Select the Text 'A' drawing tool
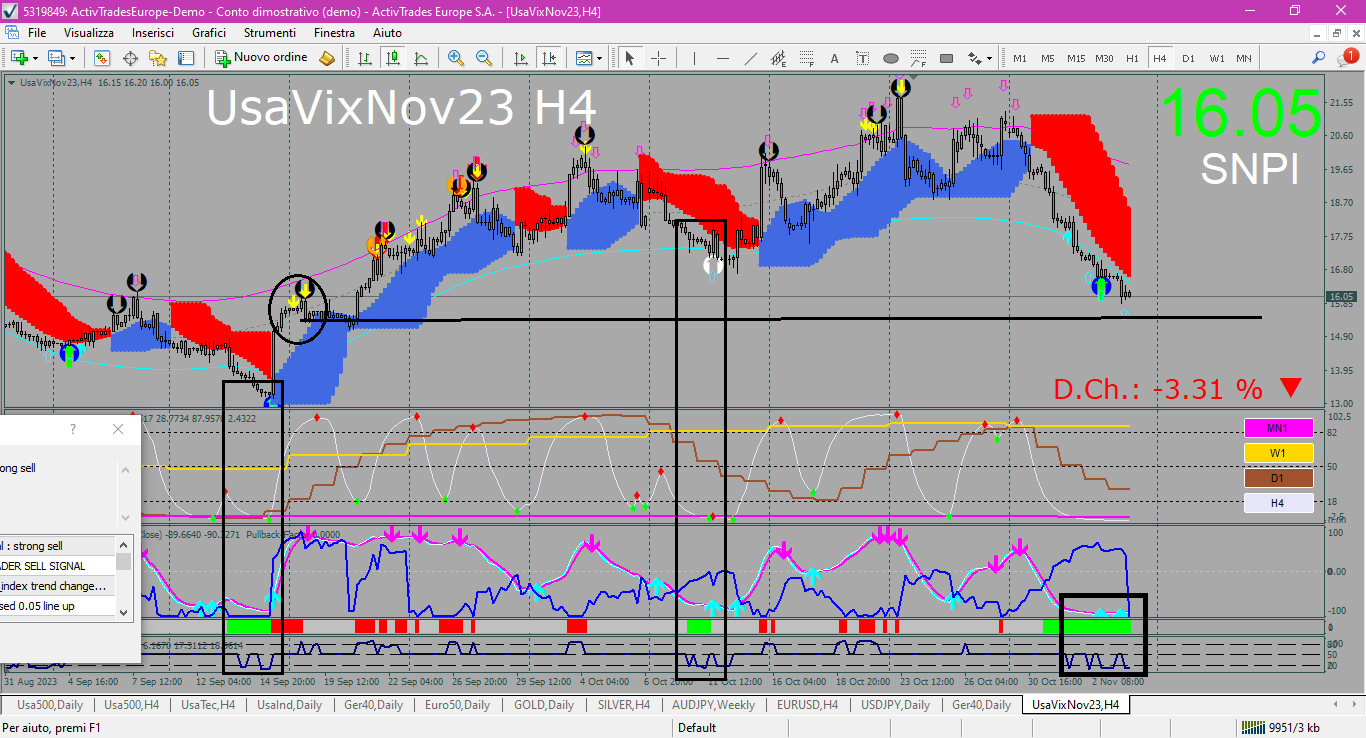This screenshot has width=1366, height=738. click(x=835, y=58)
